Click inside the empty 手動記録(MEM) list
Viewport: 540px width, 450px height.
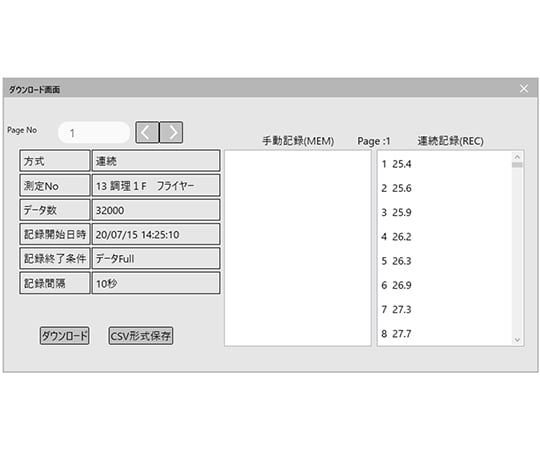298,248
